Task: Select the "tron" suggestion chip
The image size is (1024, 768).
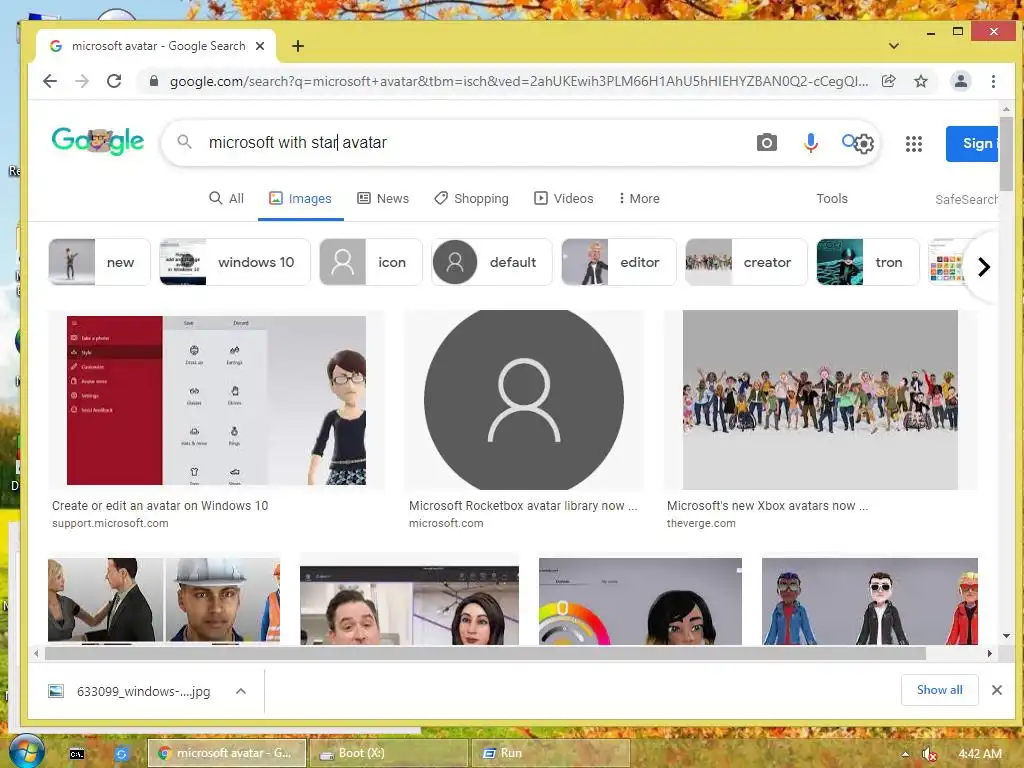Action: tap(868, 262)
